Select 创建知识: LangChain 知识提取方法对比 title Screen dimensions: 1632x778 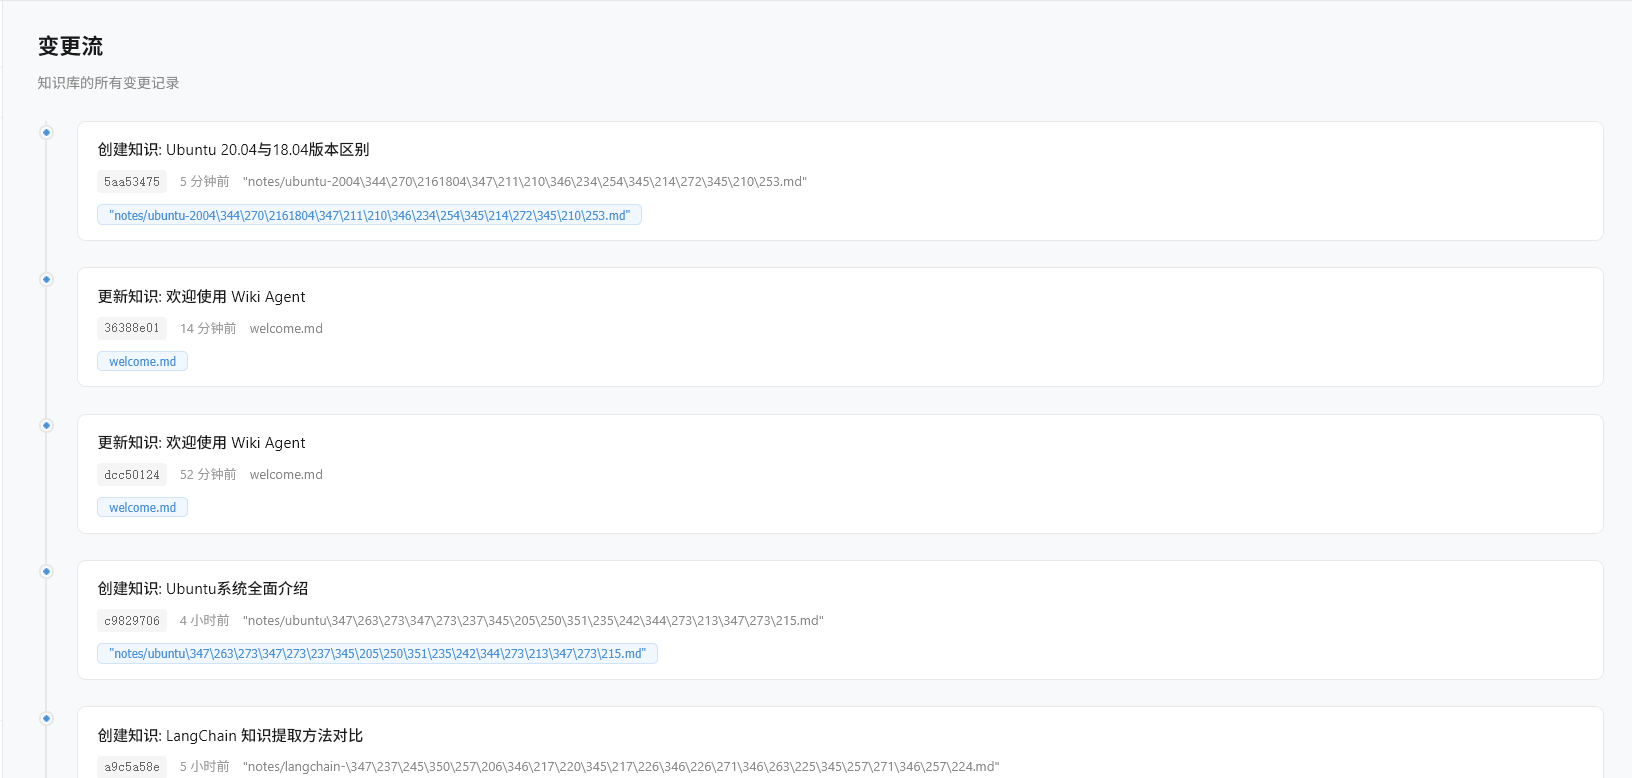point(230,736)
